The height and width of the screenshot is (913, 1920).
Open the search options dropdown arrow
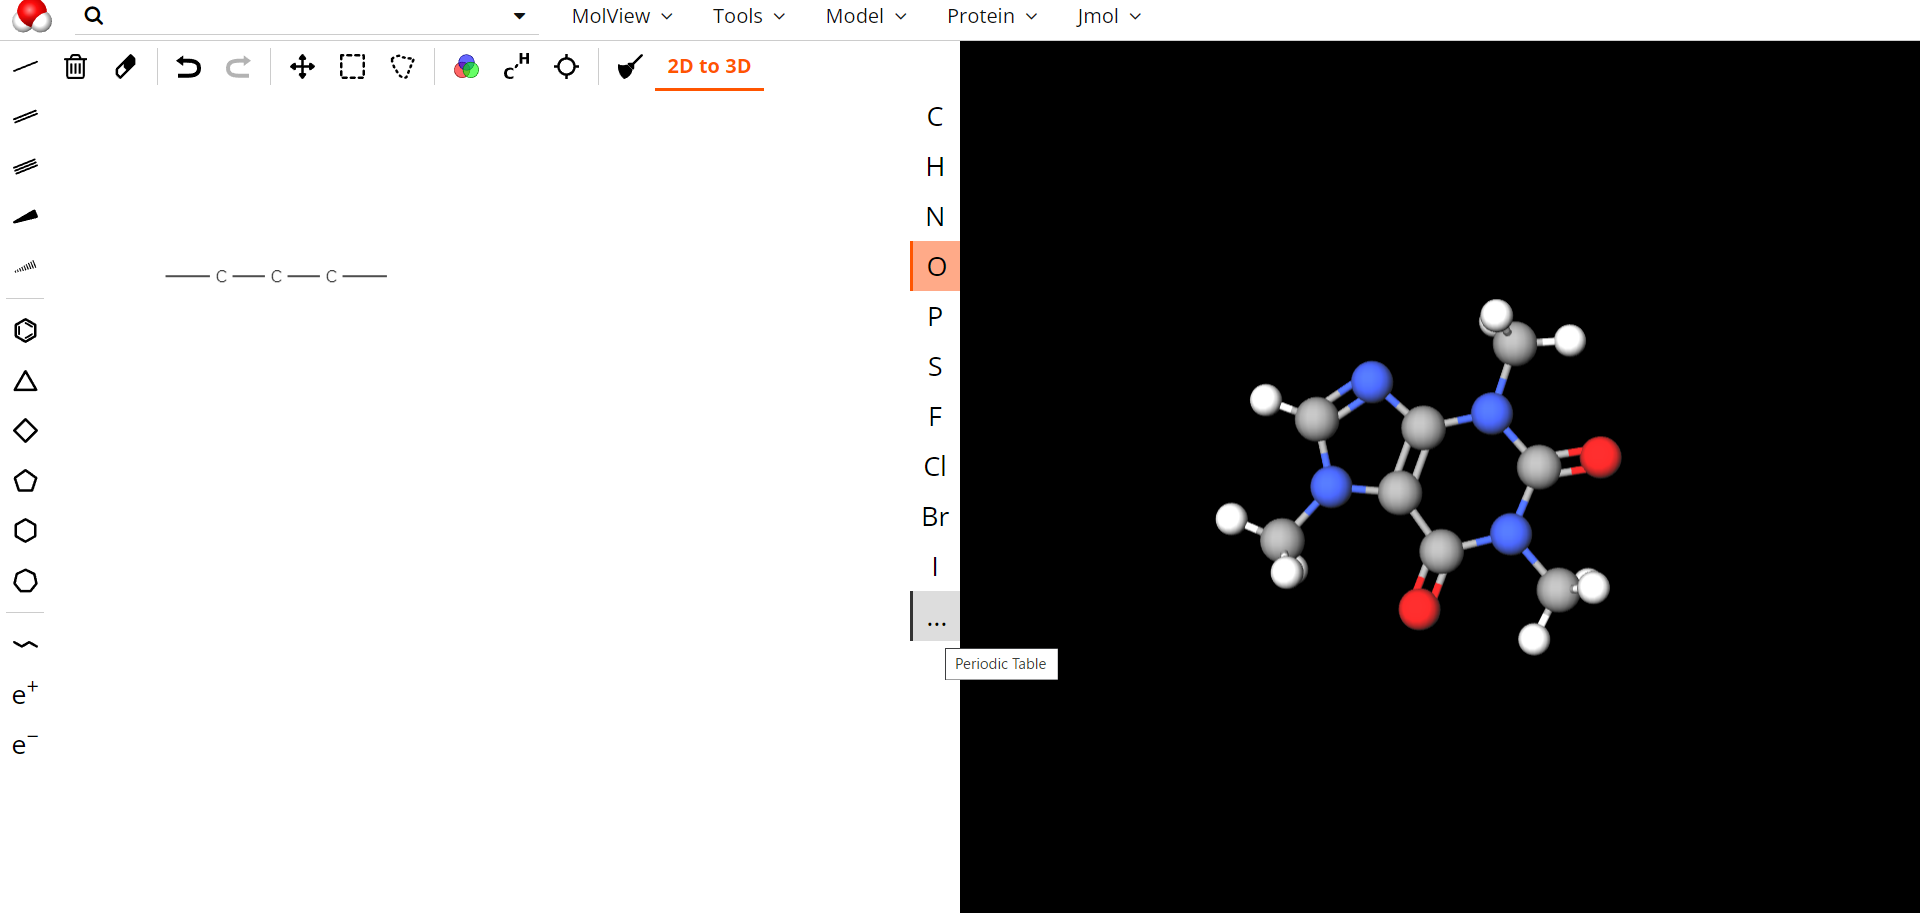click(519, 16)
